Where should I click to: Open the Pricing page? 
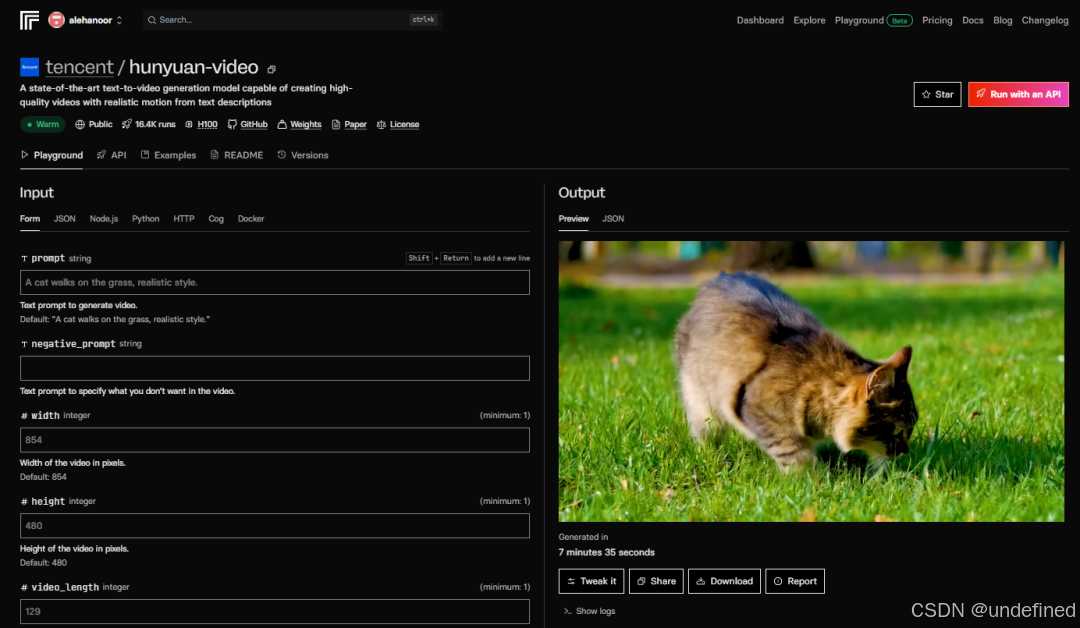point(937,20)
